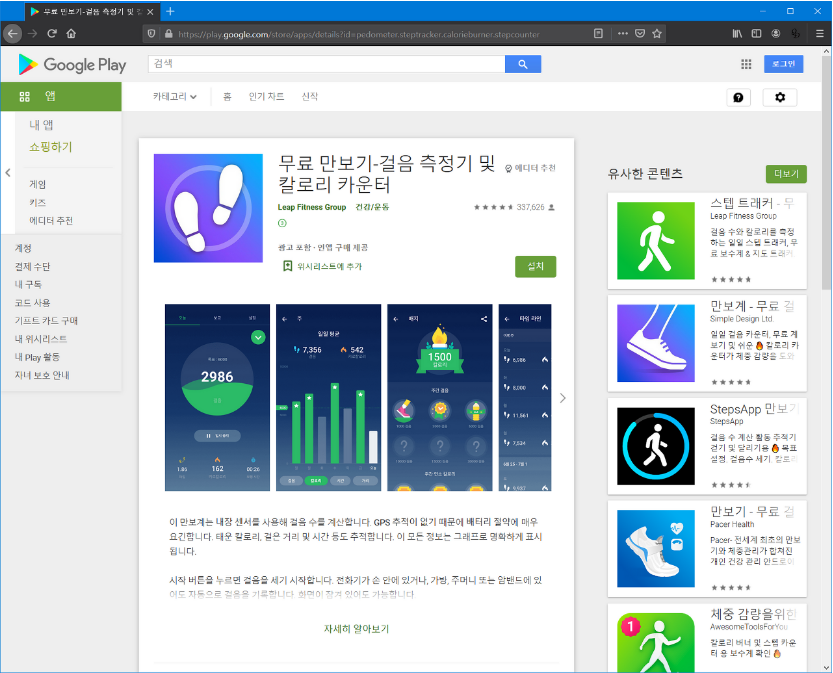Show next screenshots with right arrow
The height and width of the screenshot is (673, 833).
[x=563, y=398]
